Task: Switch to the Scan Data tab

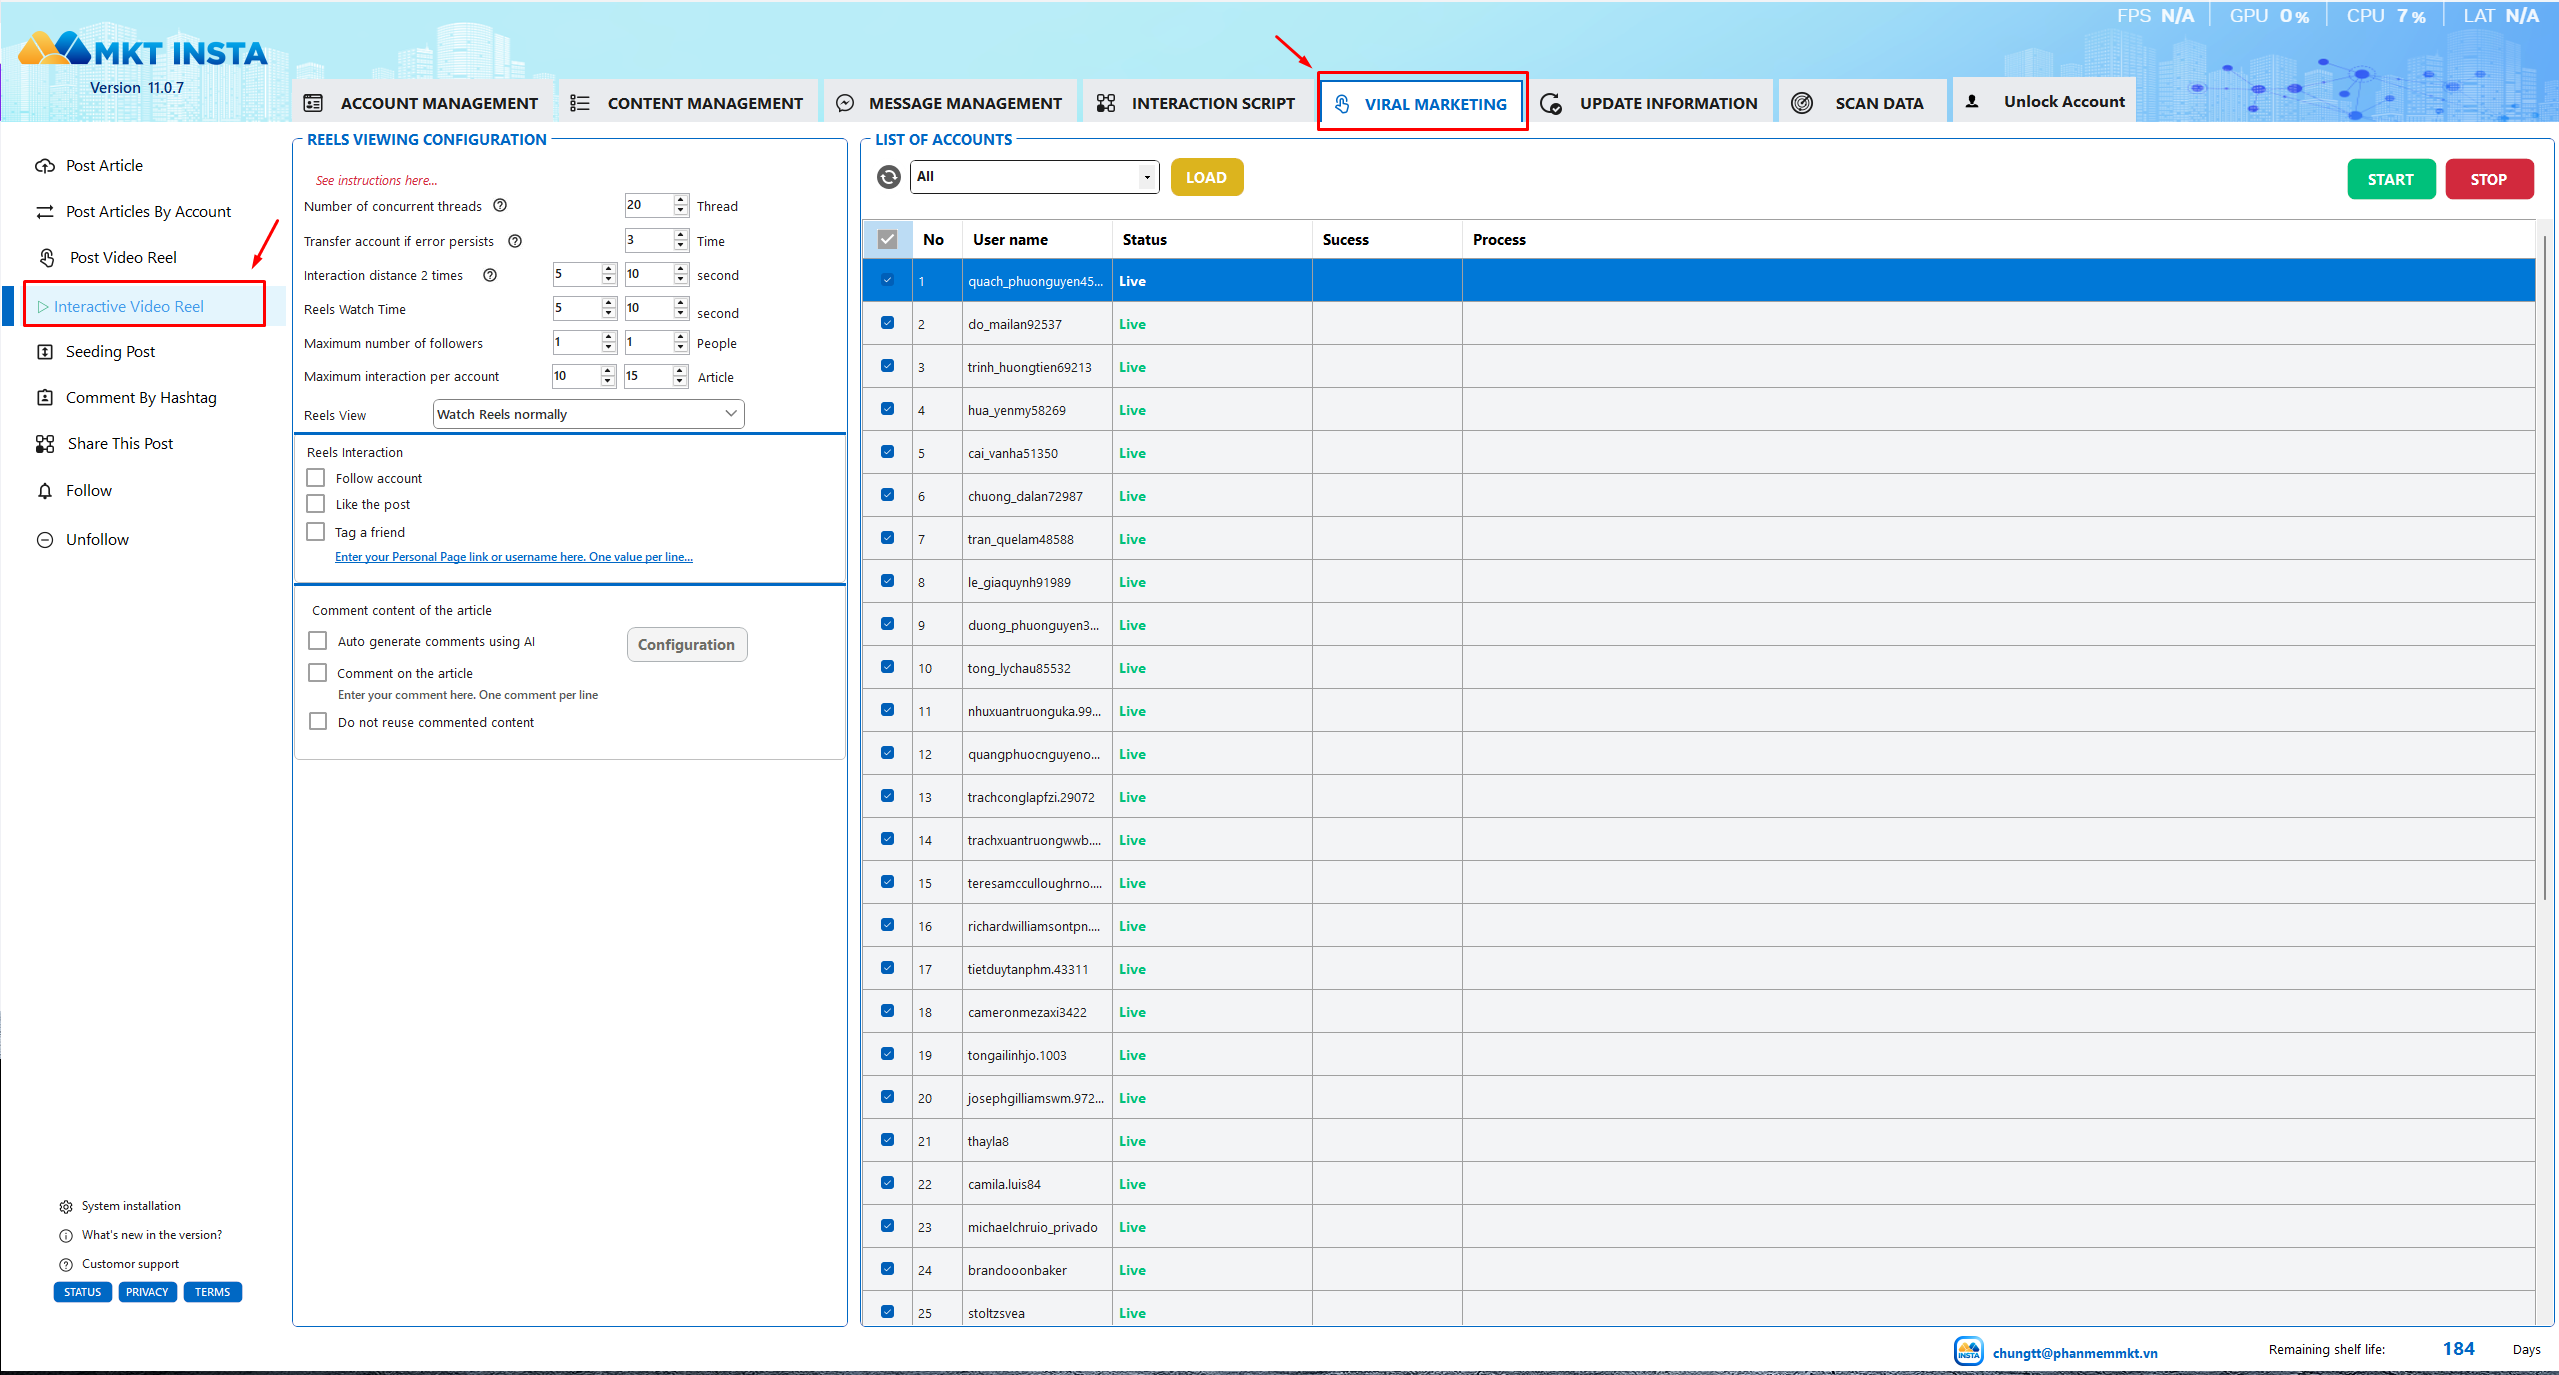Action: click(1861, 103)
